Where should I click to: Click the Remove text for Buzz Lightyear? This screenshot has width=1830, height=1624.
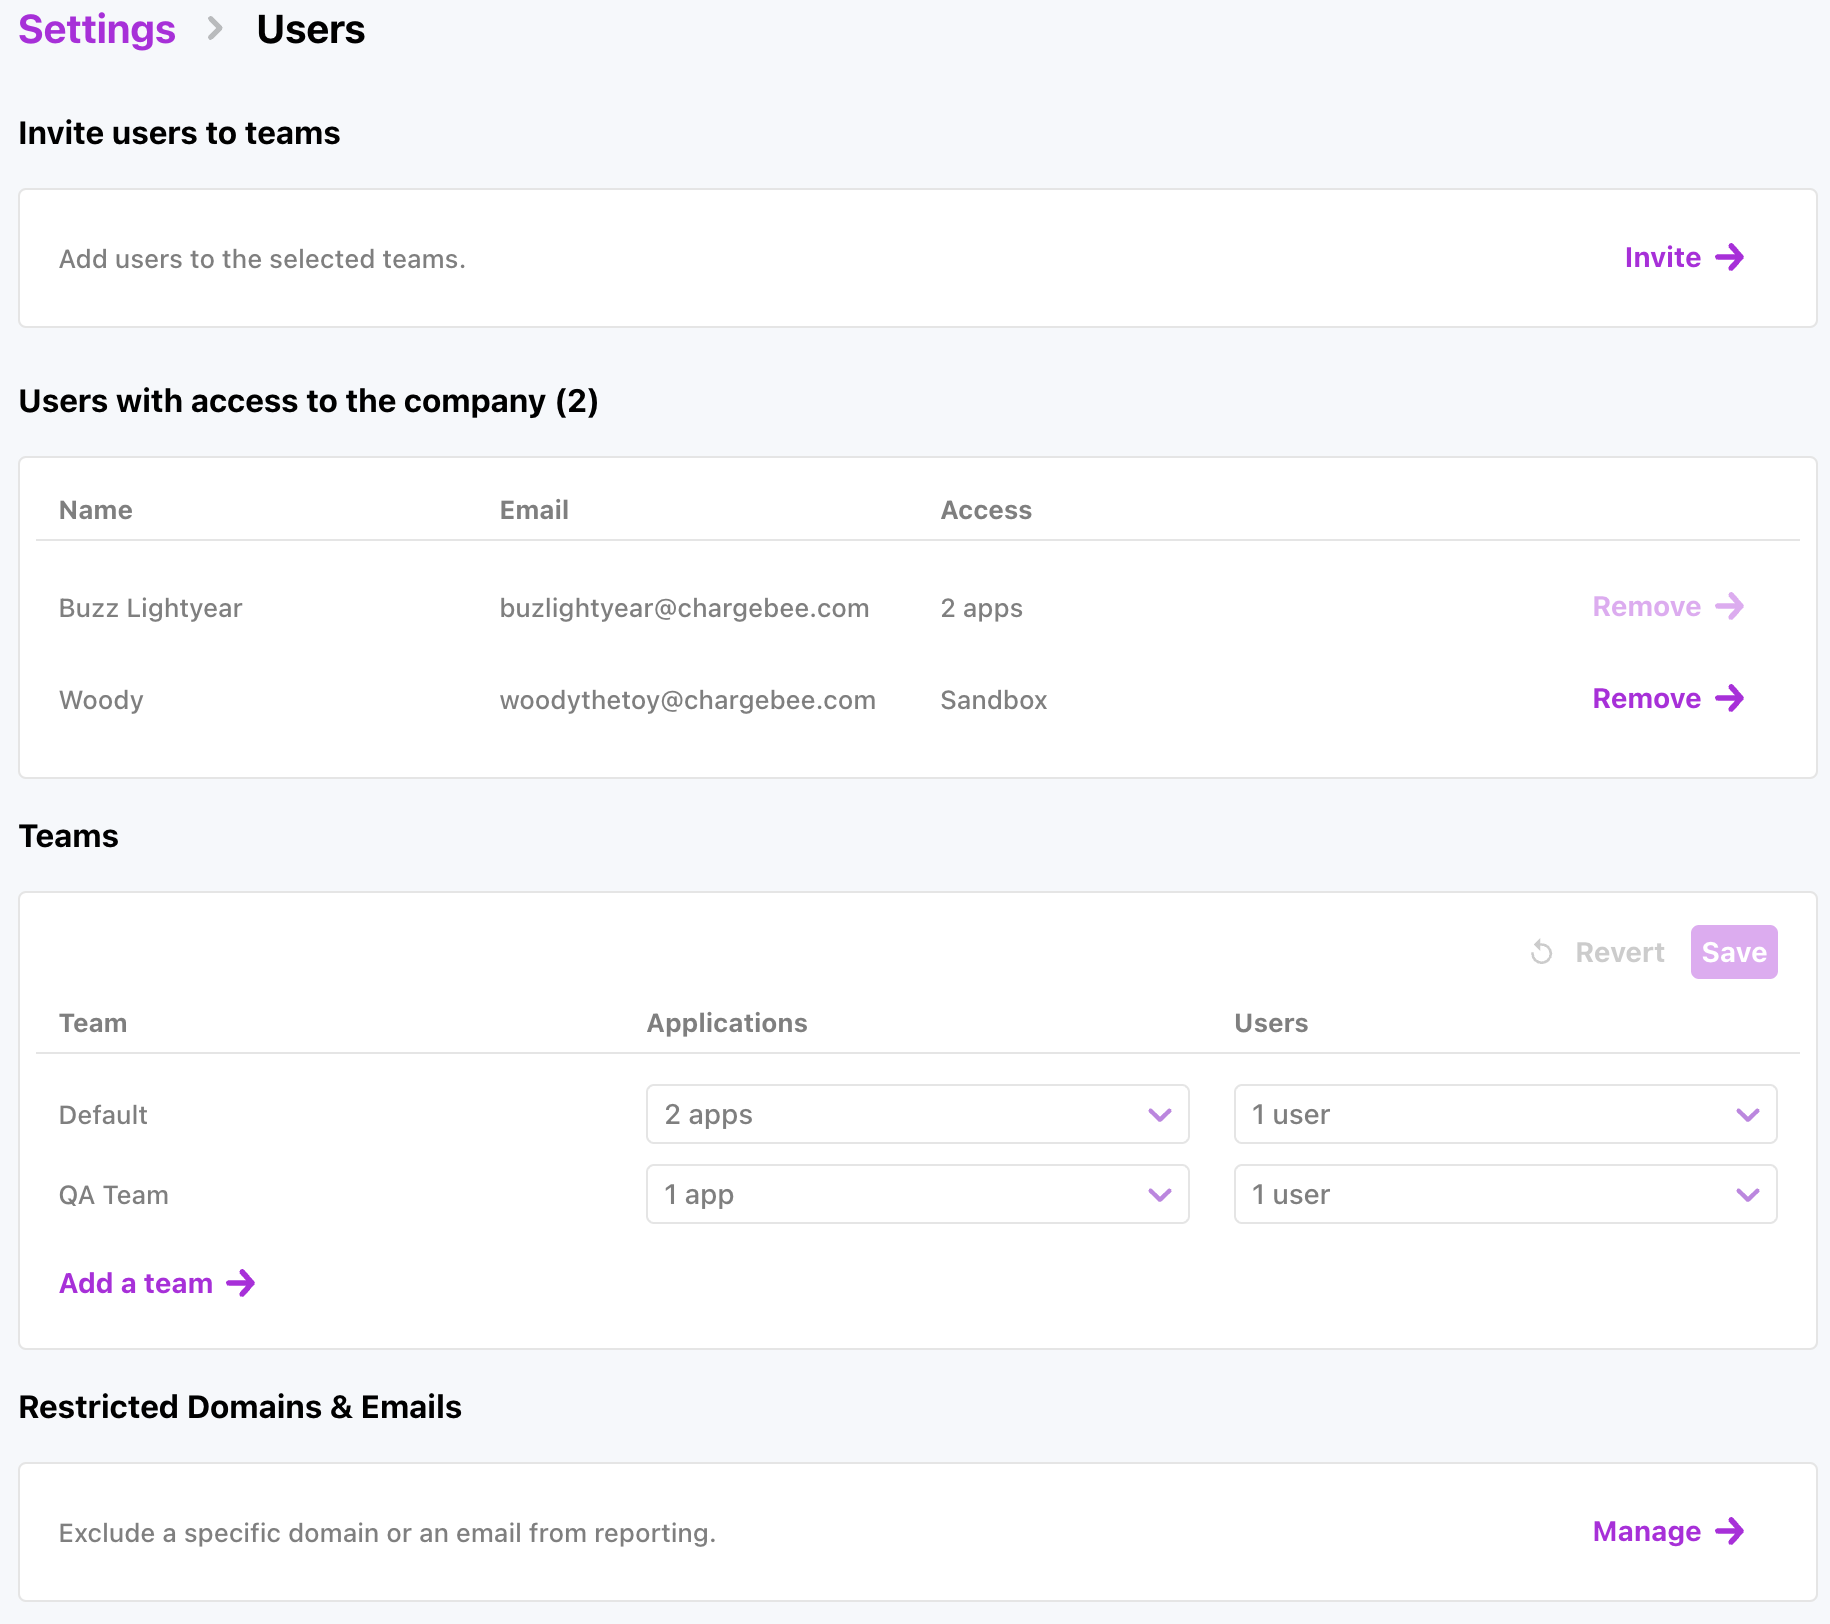(x=1646, y=607)
